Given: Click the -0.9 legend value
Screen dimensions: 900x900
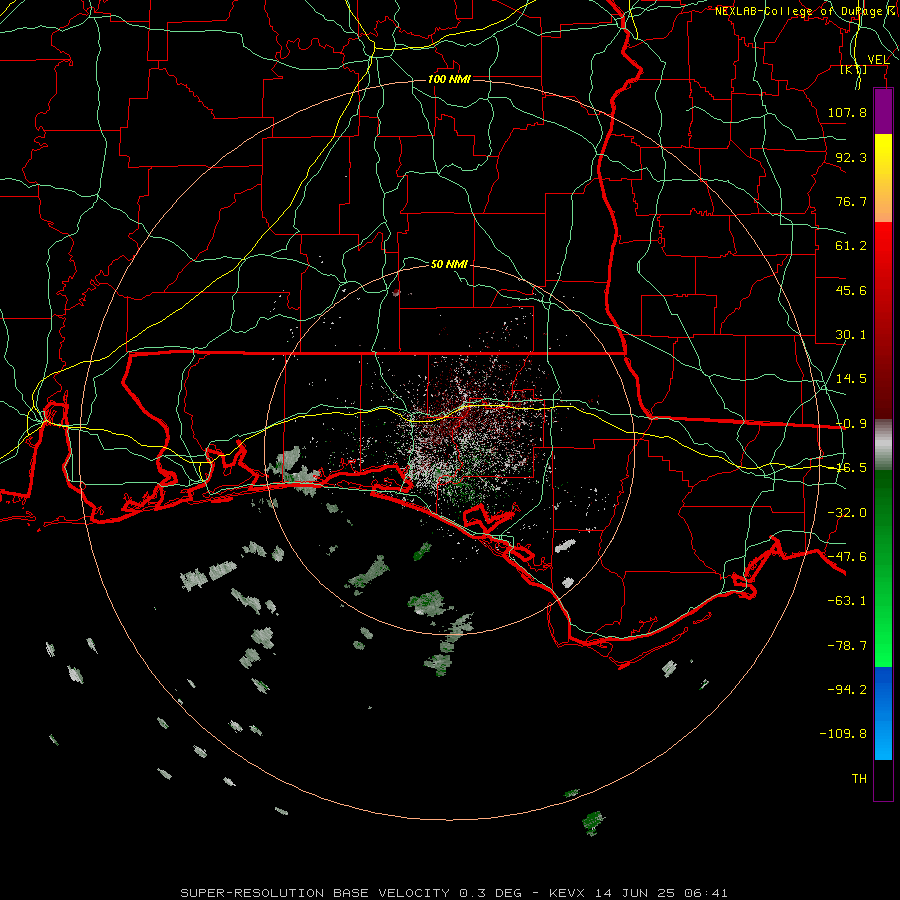Looking at the screenshot, I should [851, 424].
